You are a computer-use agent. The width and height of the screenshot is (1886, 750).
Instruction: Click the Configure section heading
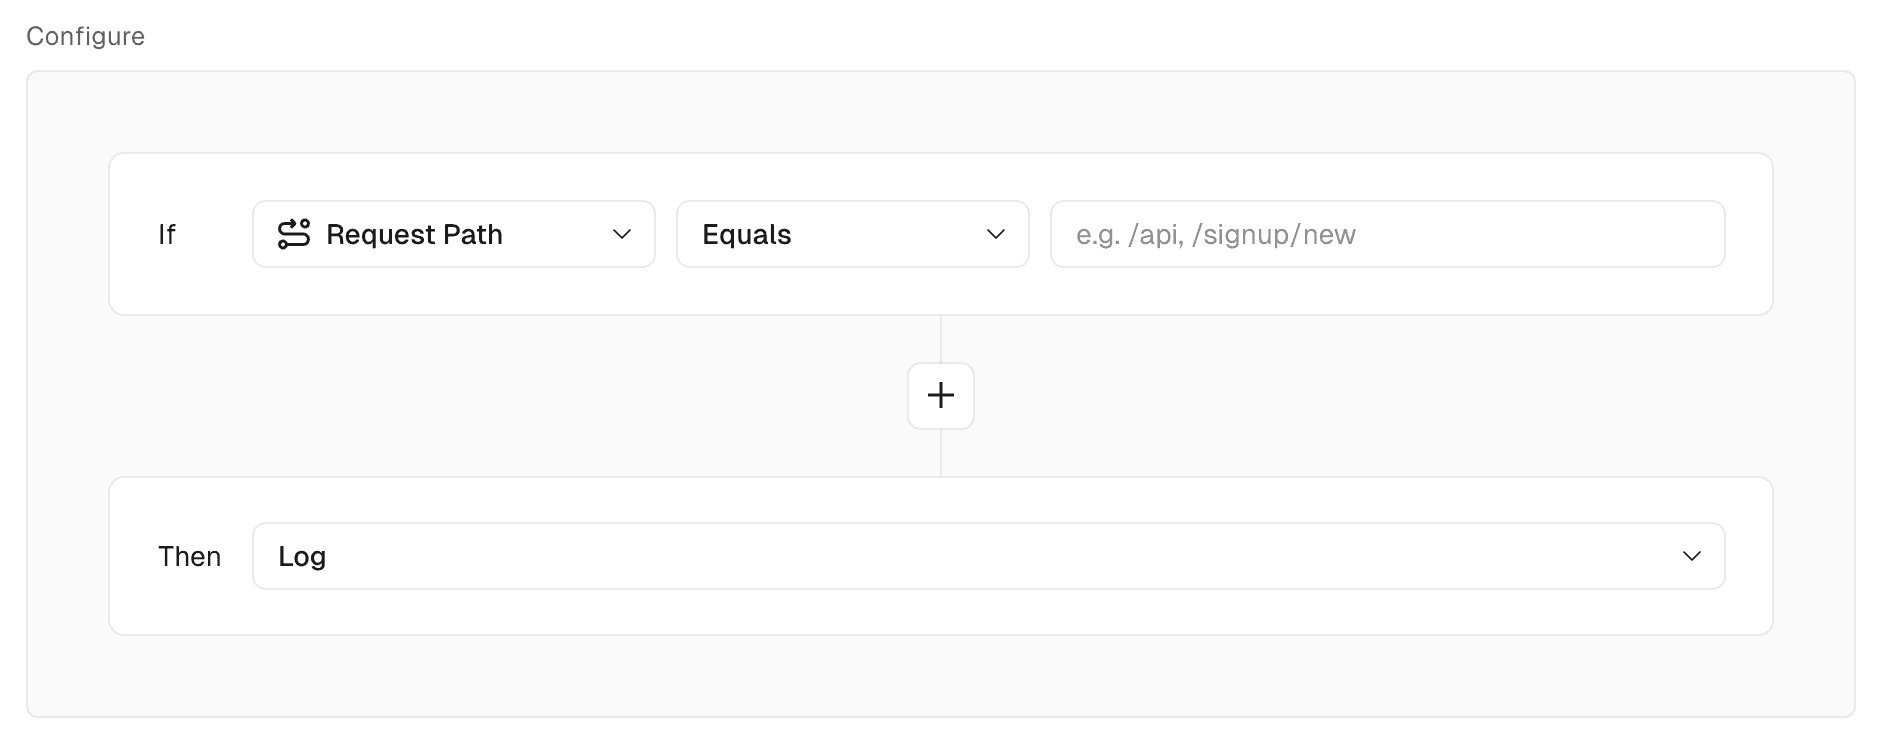(x=86, y=36)
